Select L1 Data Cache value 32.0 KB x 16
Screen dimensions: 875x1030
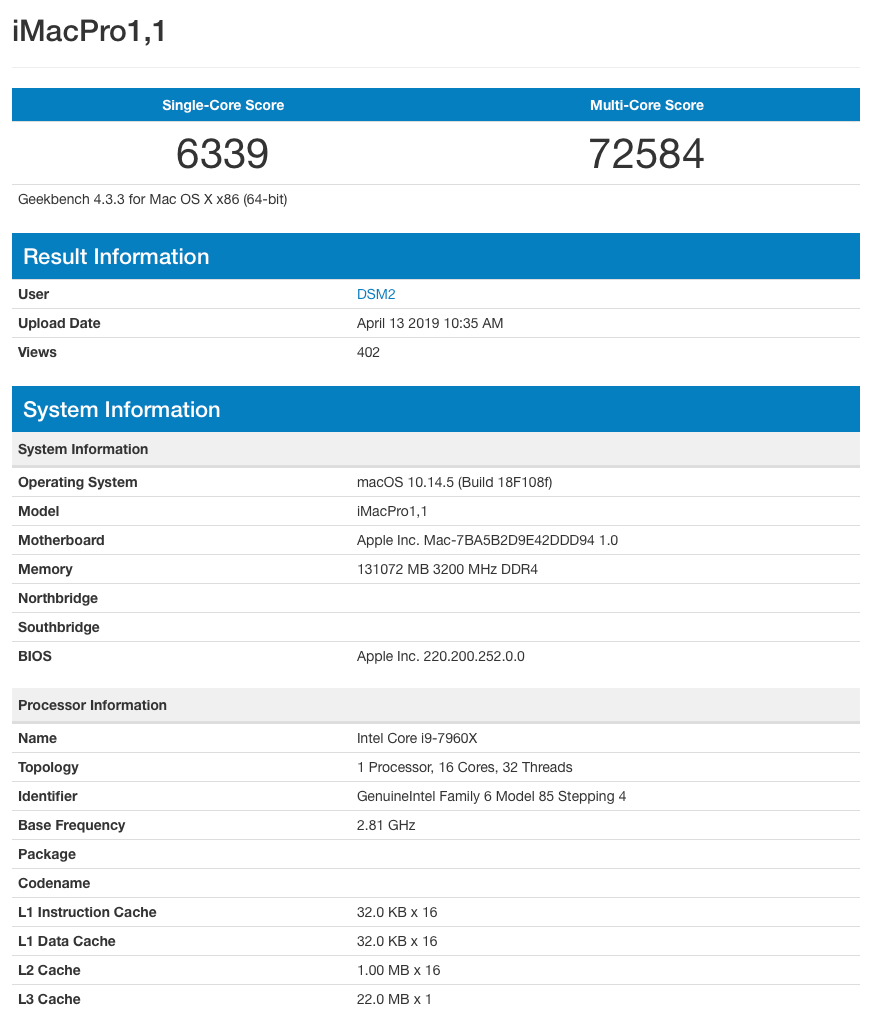tap(397, 941)
